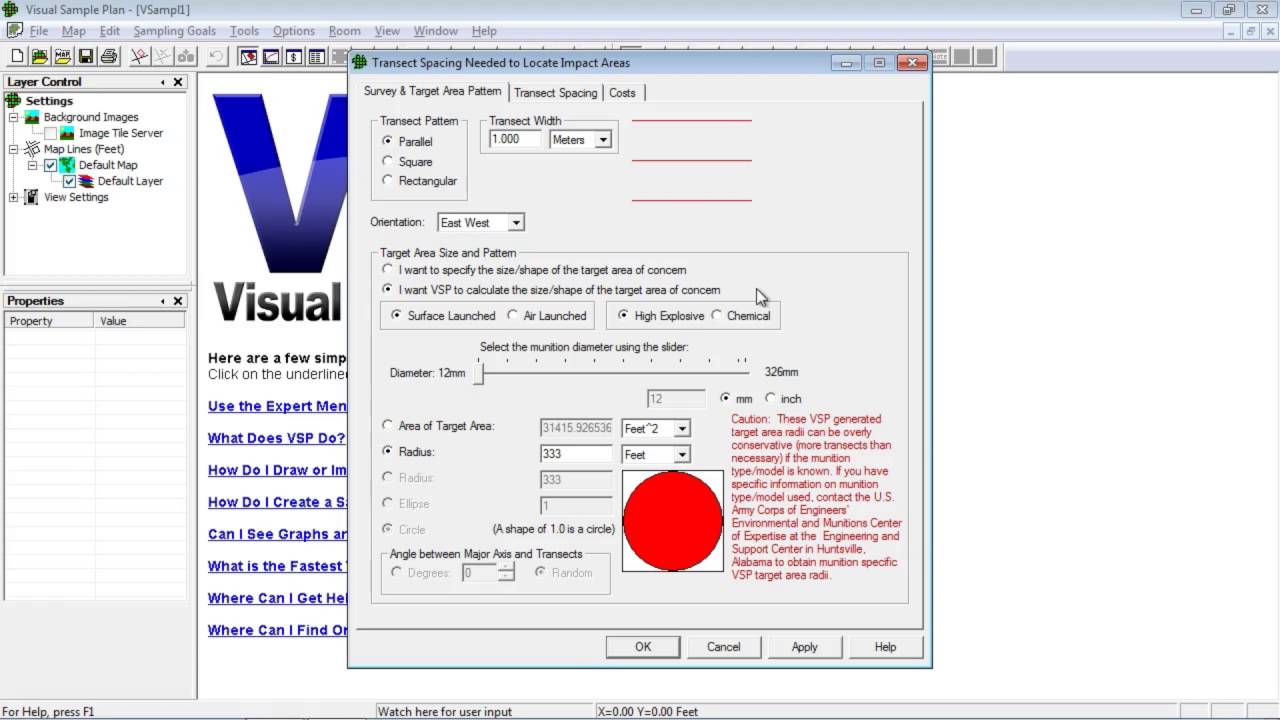Open the Room menu
The width and height of the screenshot is (1280, 720).
click(345, 31)
